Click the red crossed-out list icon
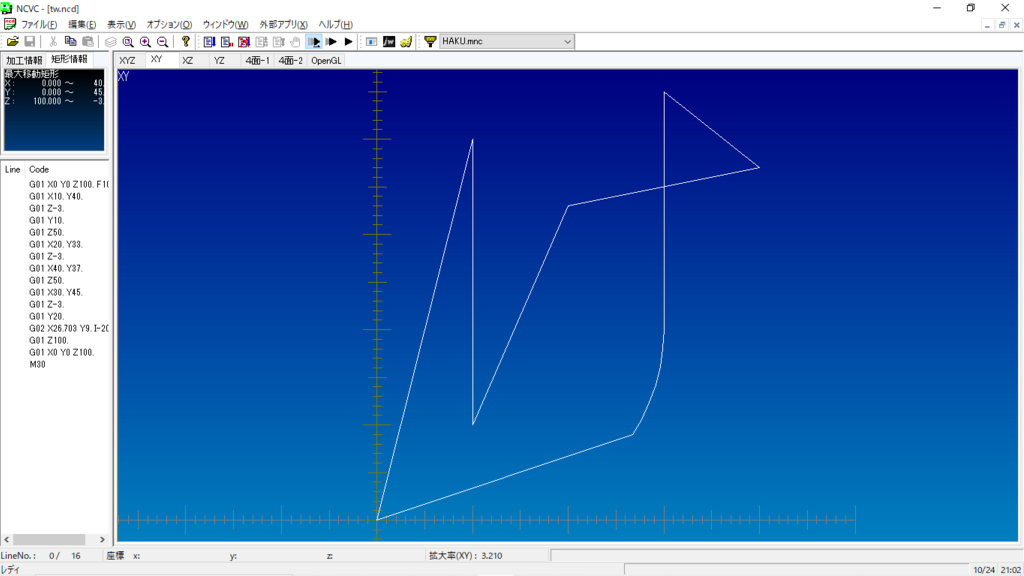Screen dimensions: 1024x576 tap(244, 42)
